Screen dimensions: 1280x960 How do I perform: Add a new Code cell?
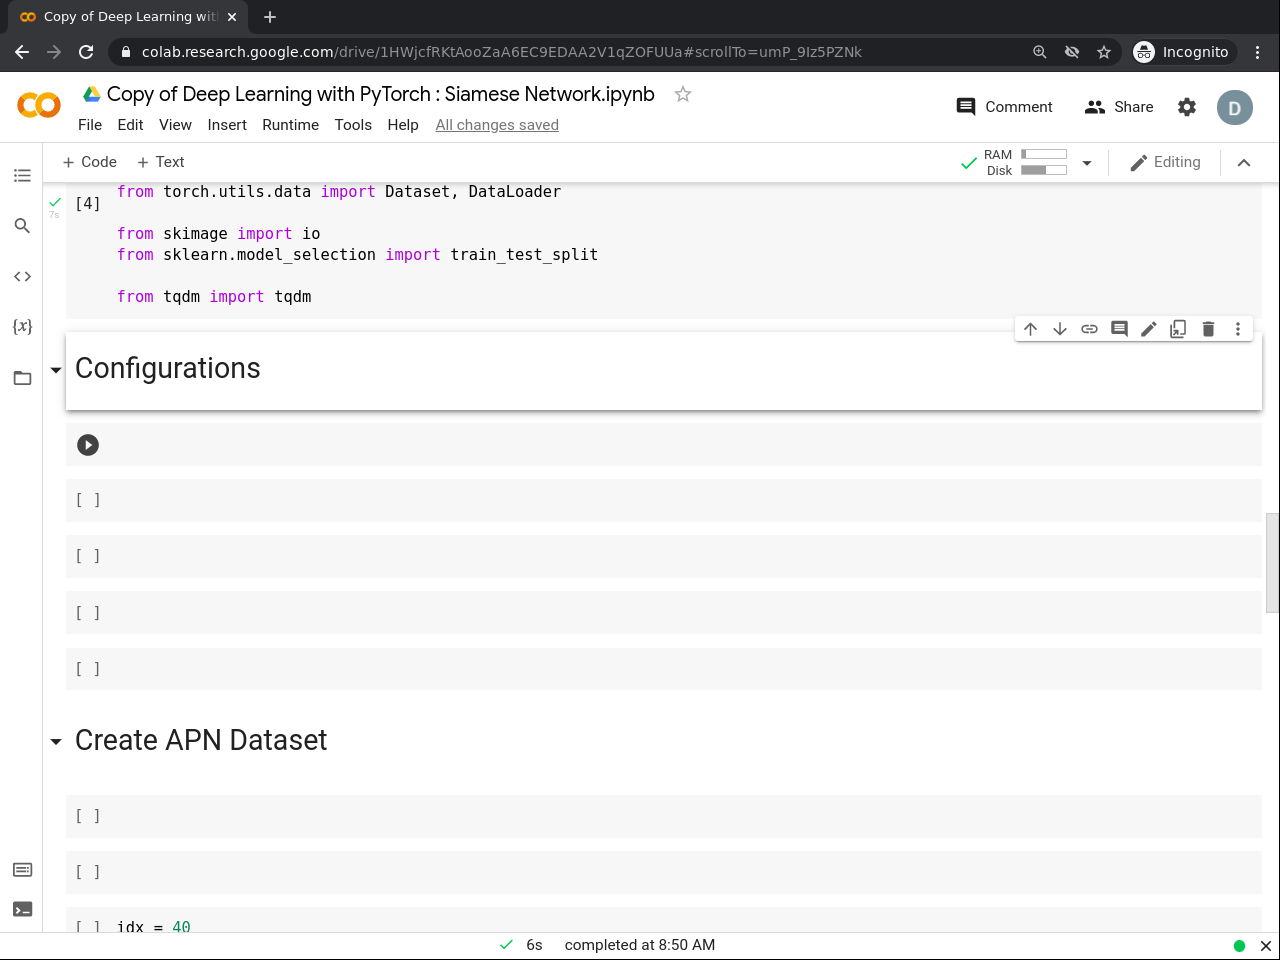tap(89, 162)
